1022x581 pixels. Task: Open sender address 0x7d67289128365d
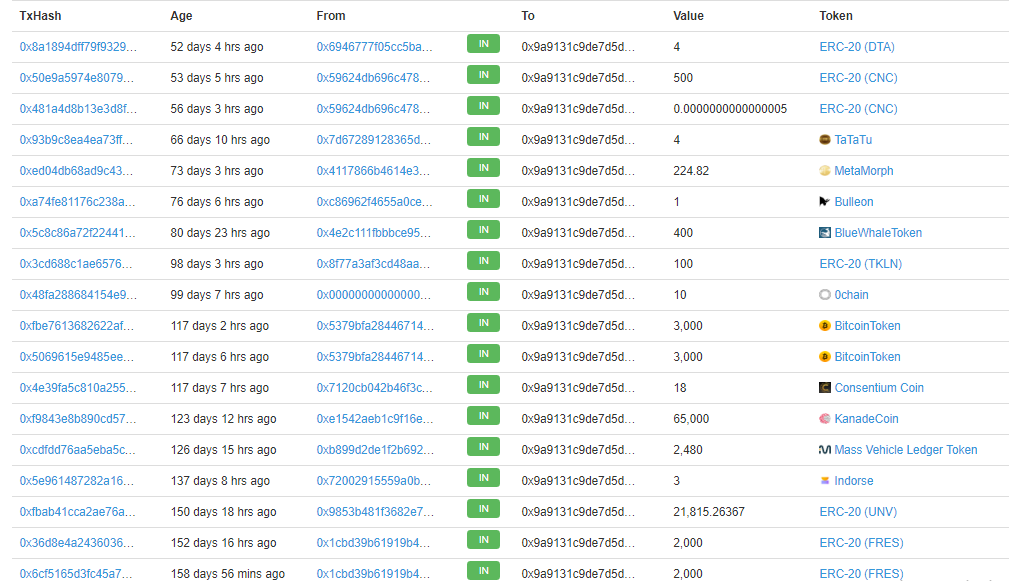pos(373,140)
